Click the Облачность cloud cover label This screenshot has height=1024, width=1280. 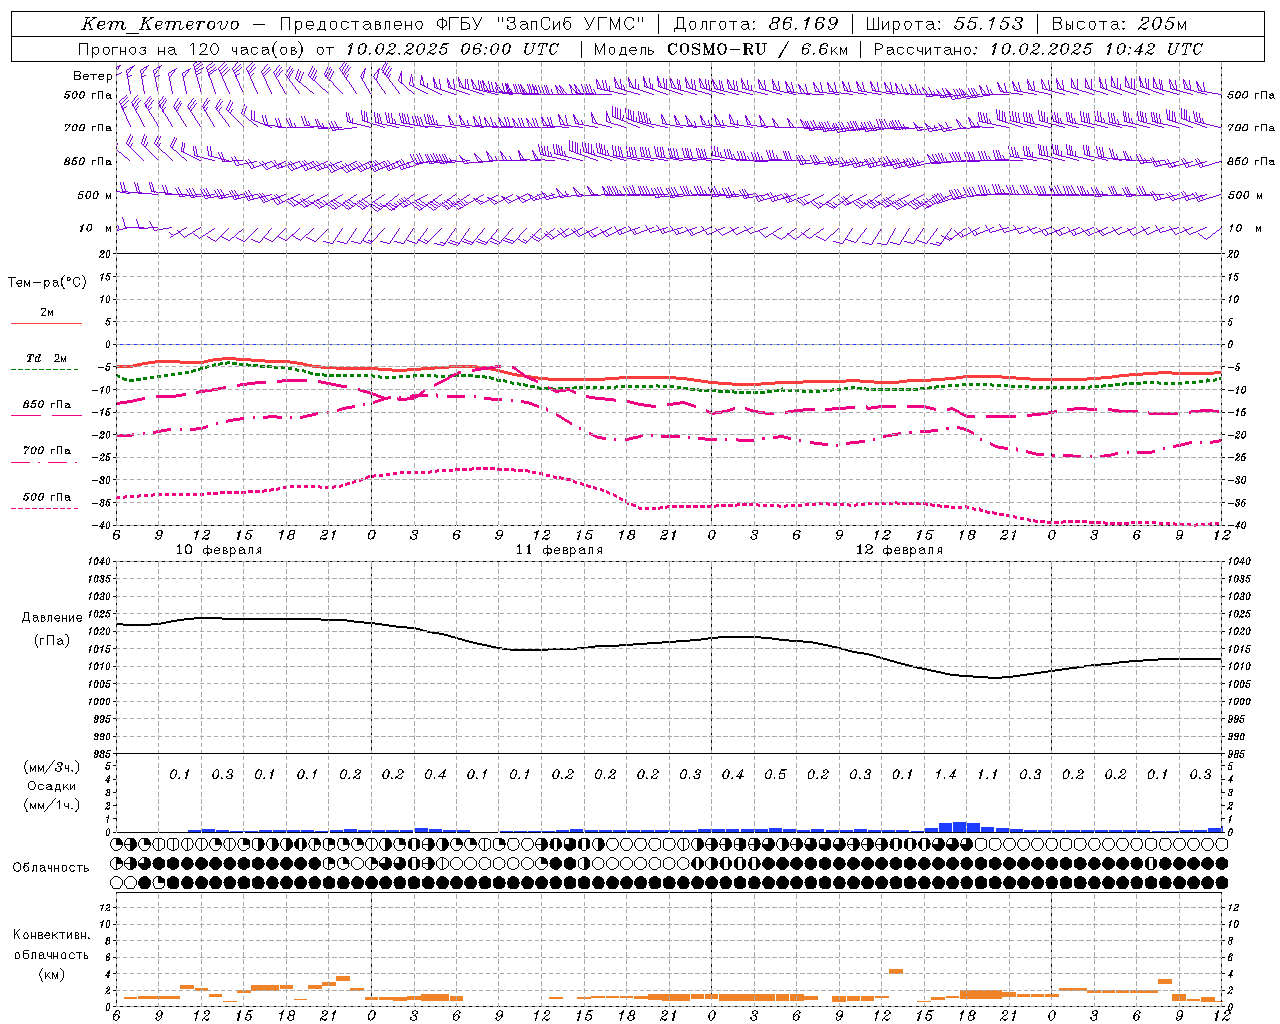51,868
